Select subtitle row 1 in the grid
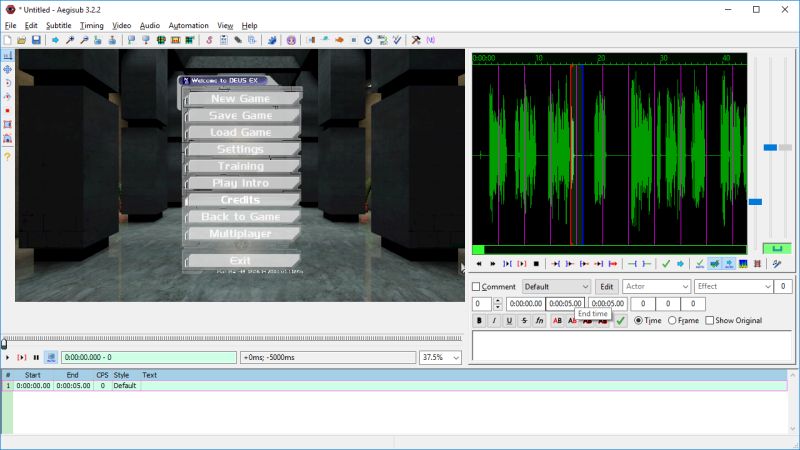This screenshot has height=450, width=800. pos(394,386)
